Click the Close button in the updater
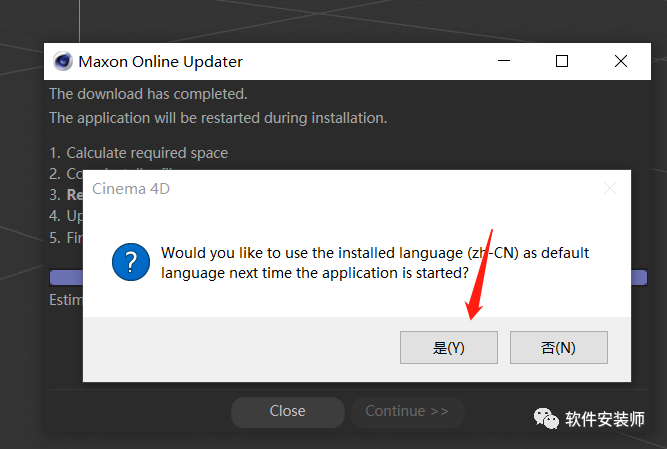The image size is (667, 449). [288, 411]
